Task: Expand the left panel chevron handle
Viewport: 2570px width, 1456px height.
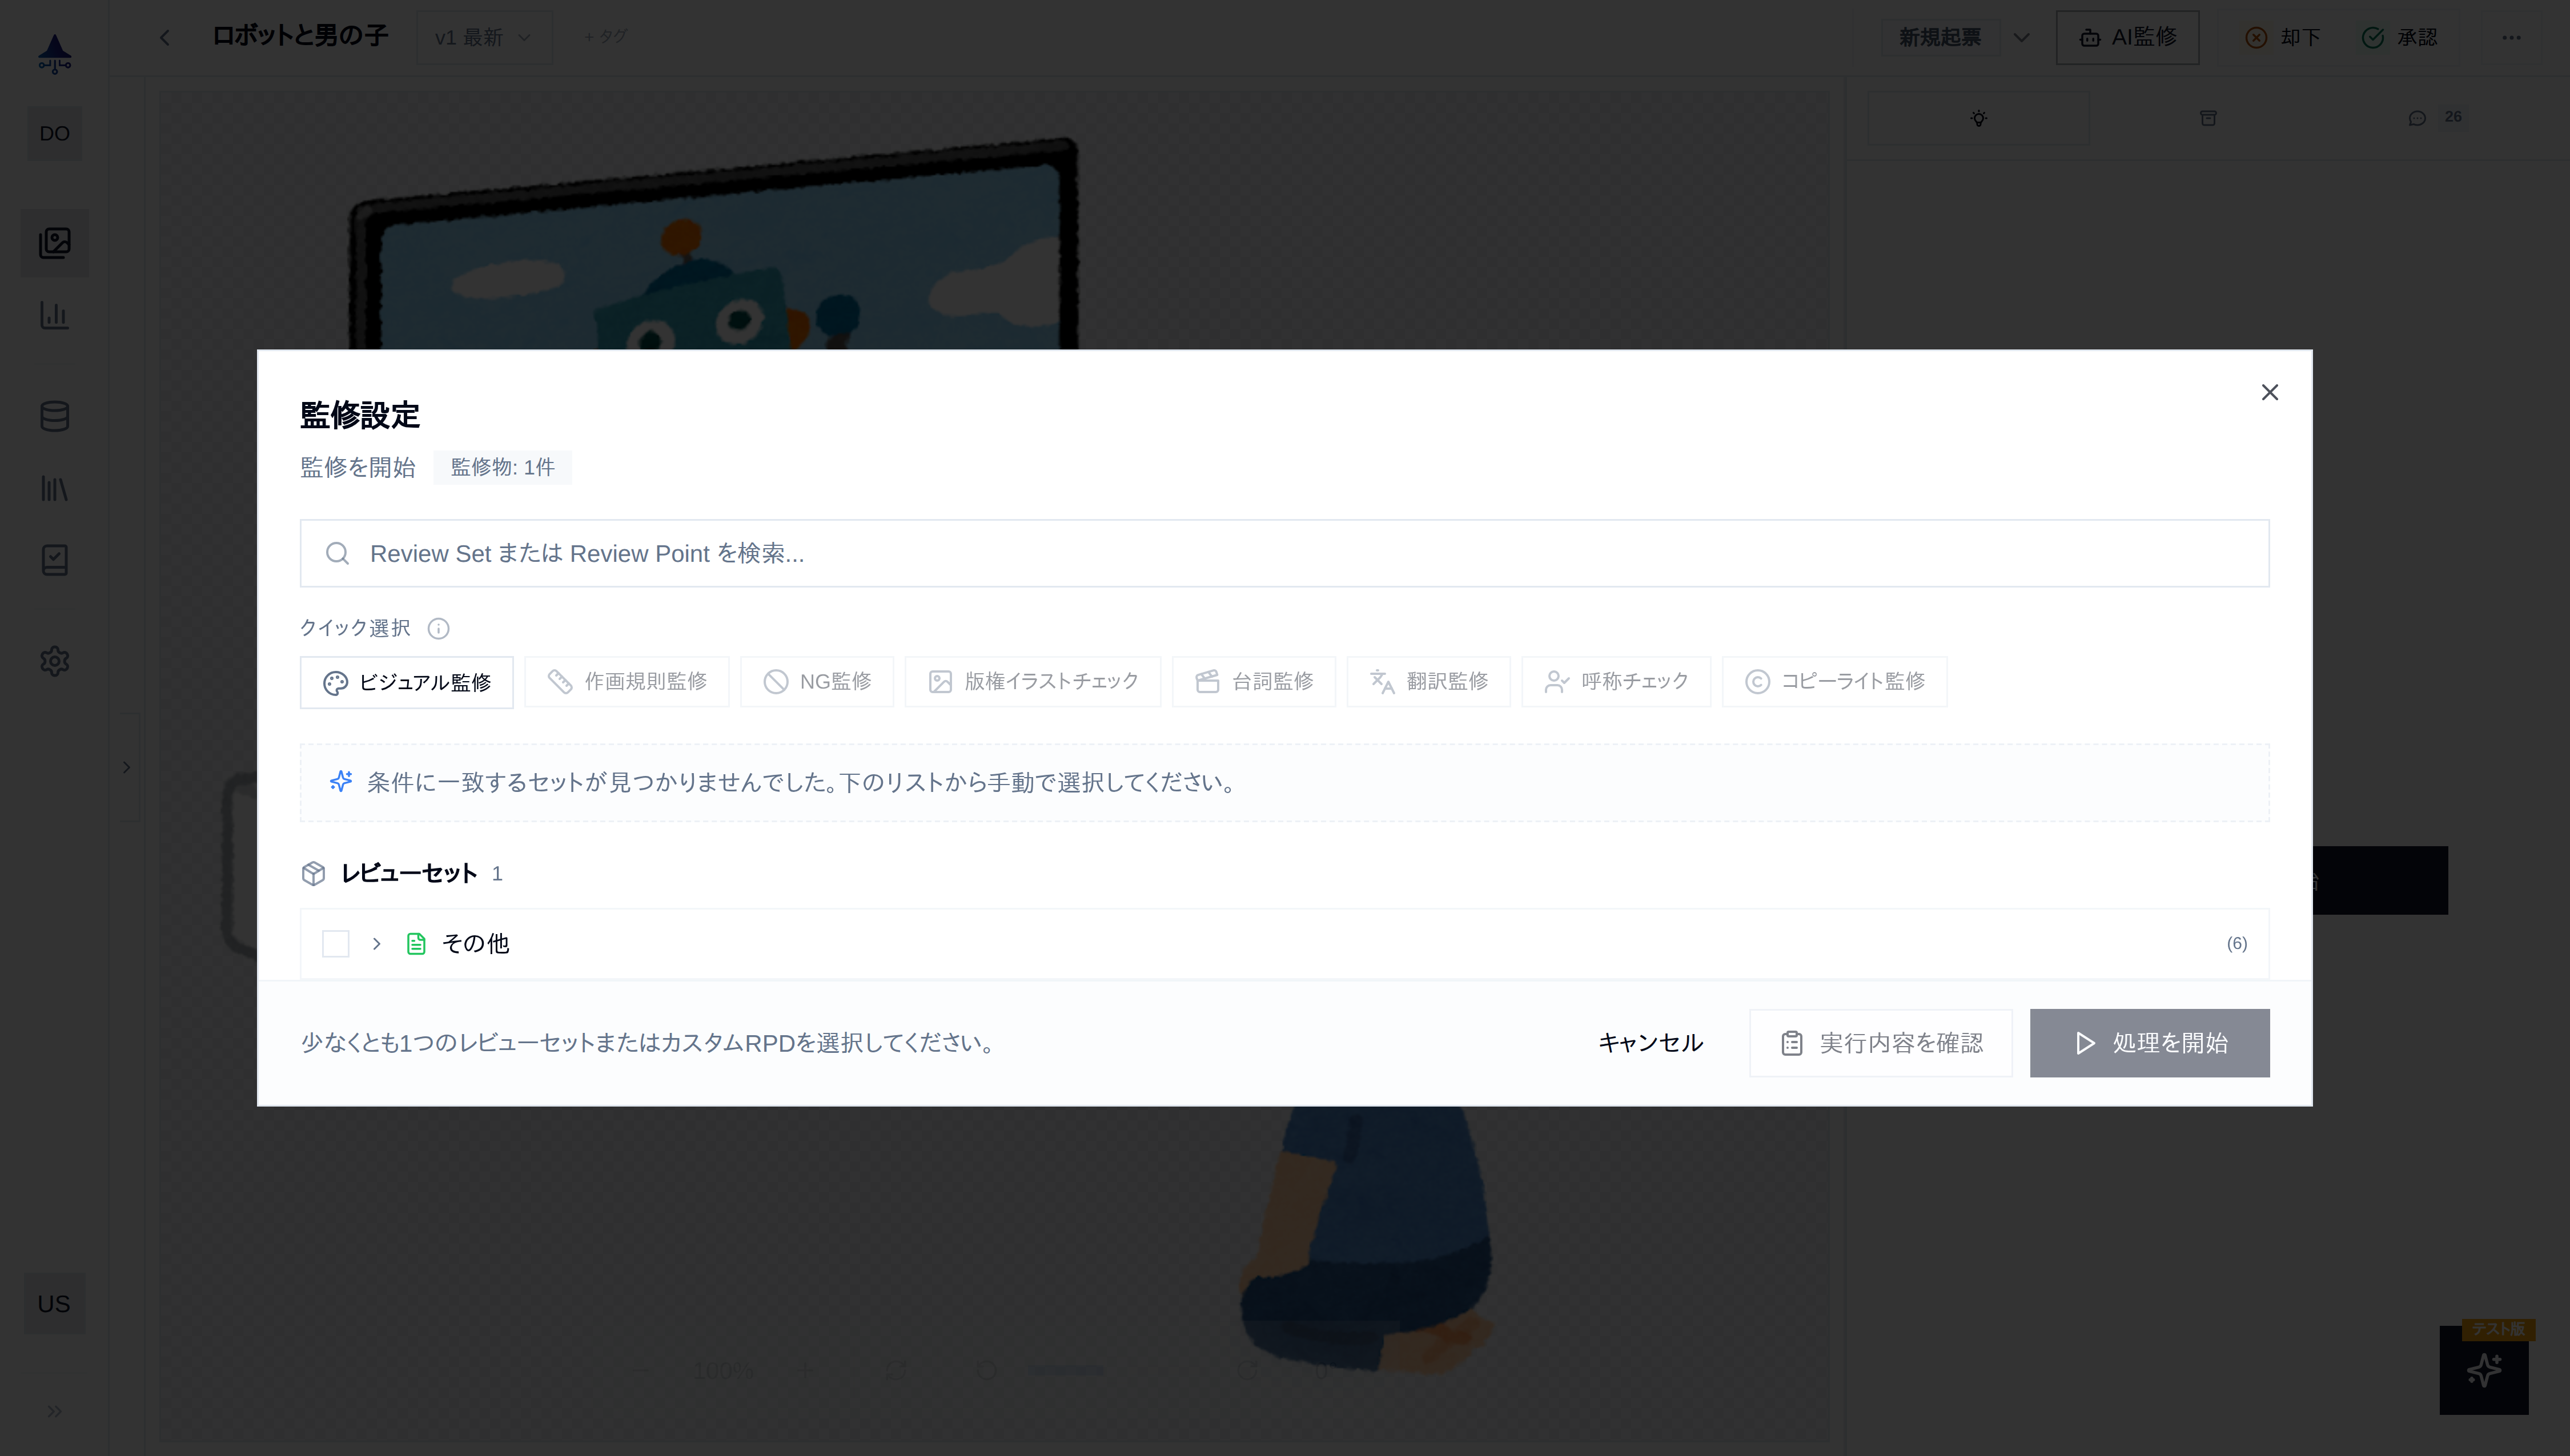Action: point(127,767)
